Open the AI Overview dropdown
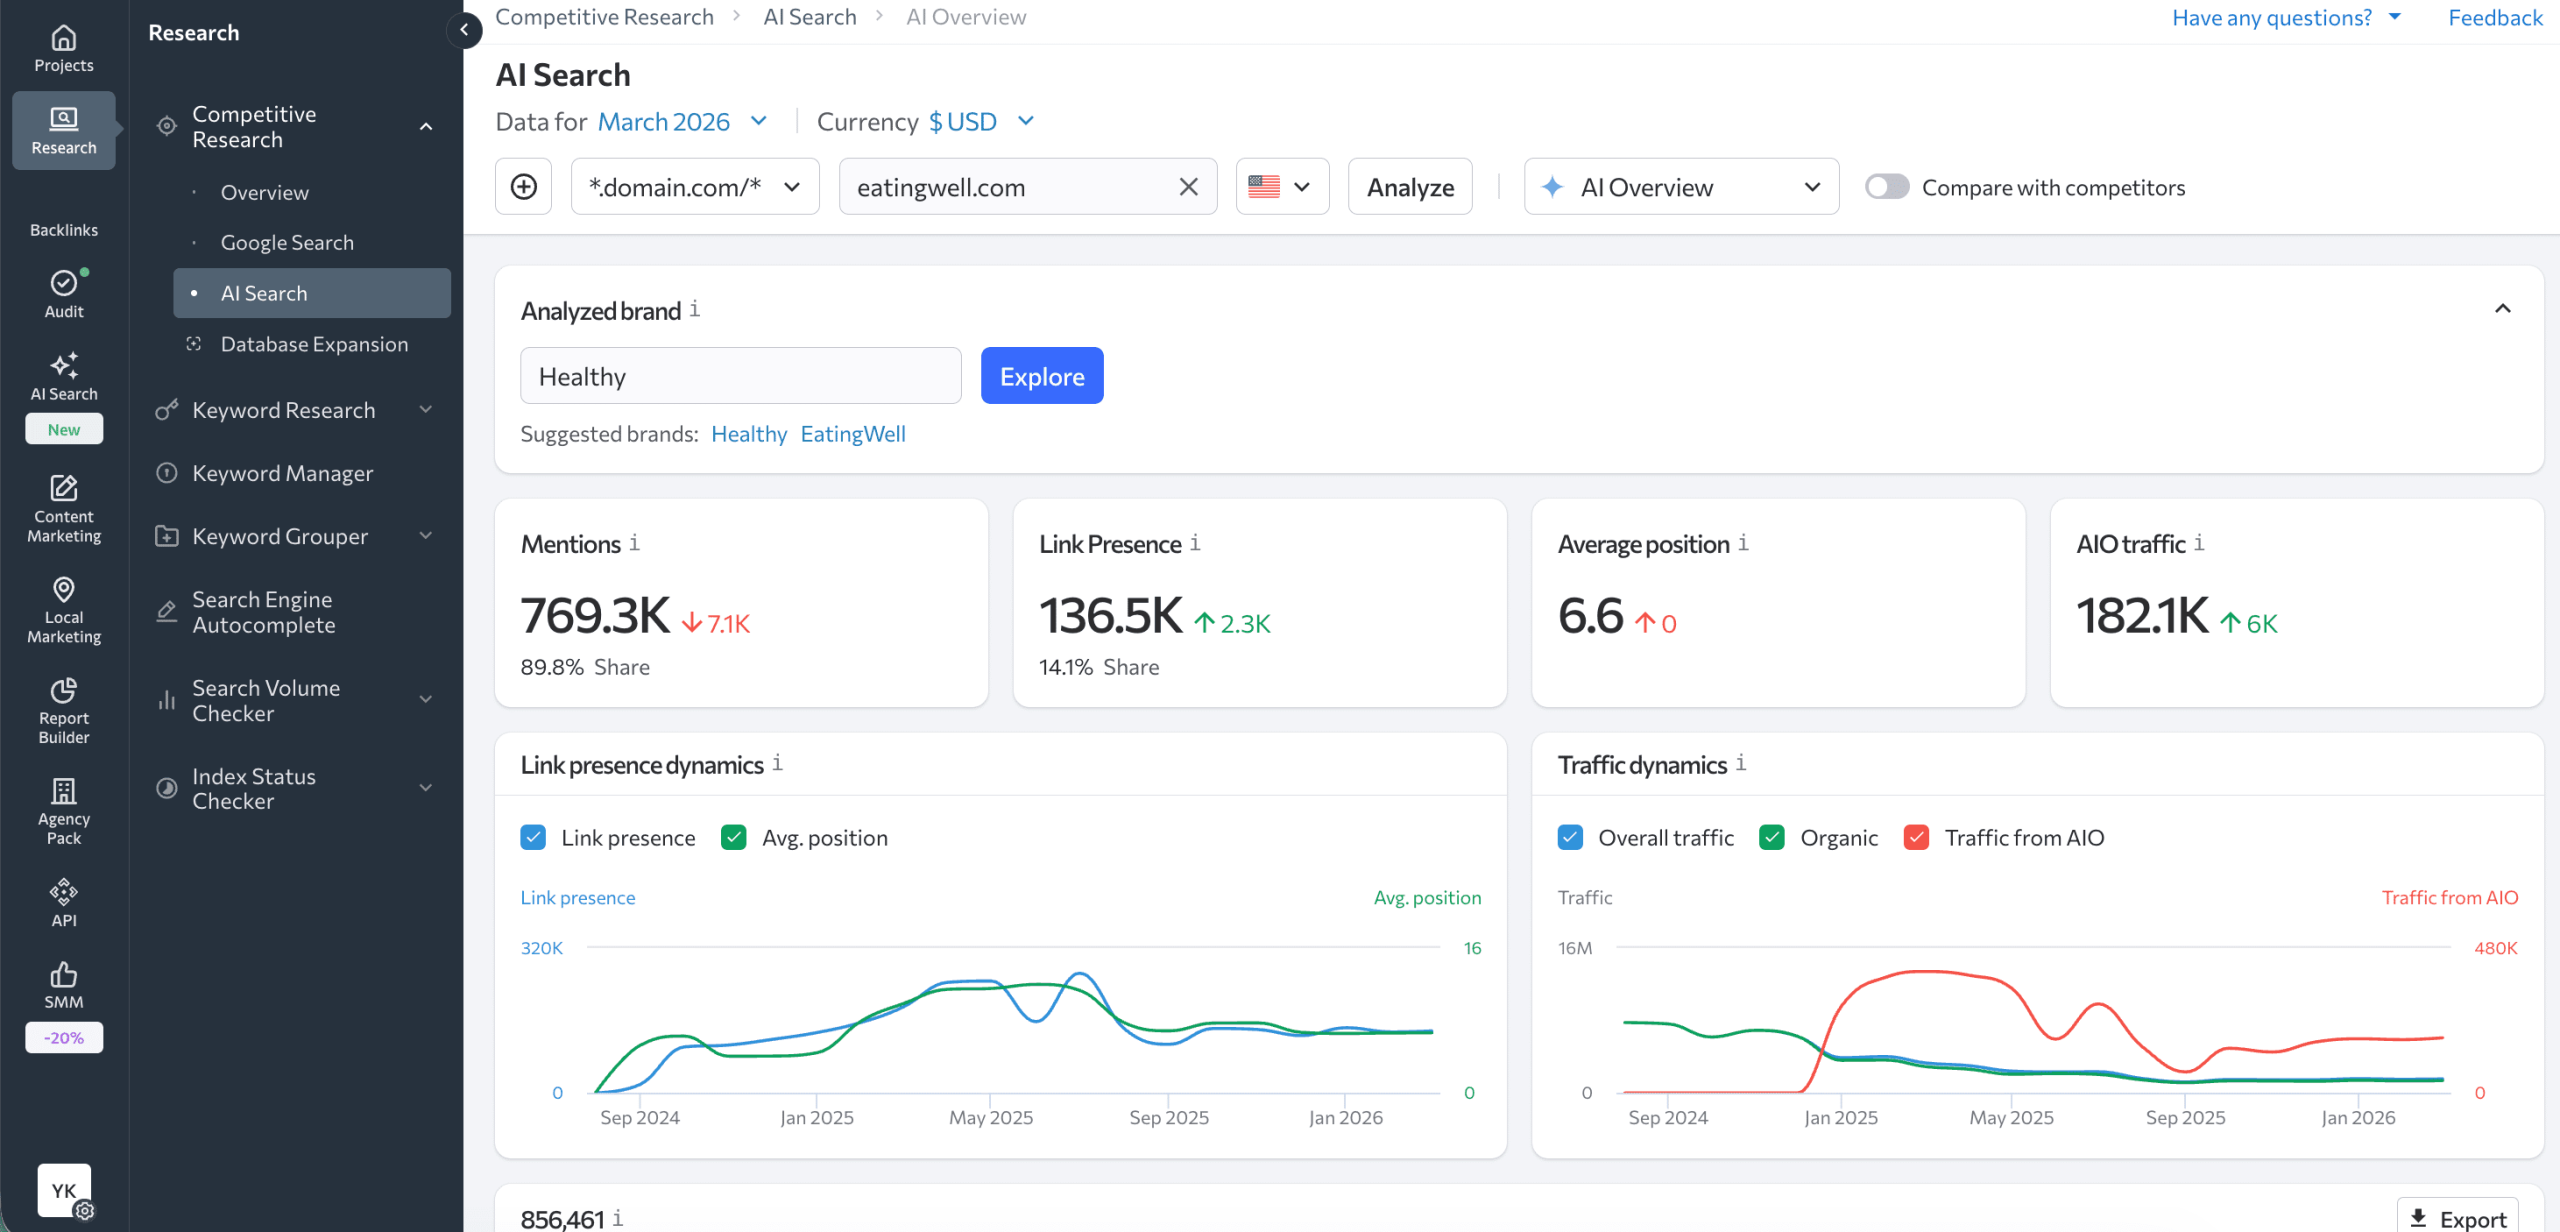This screenshot has height=1232, width=2560. [x=1680, y=187]
